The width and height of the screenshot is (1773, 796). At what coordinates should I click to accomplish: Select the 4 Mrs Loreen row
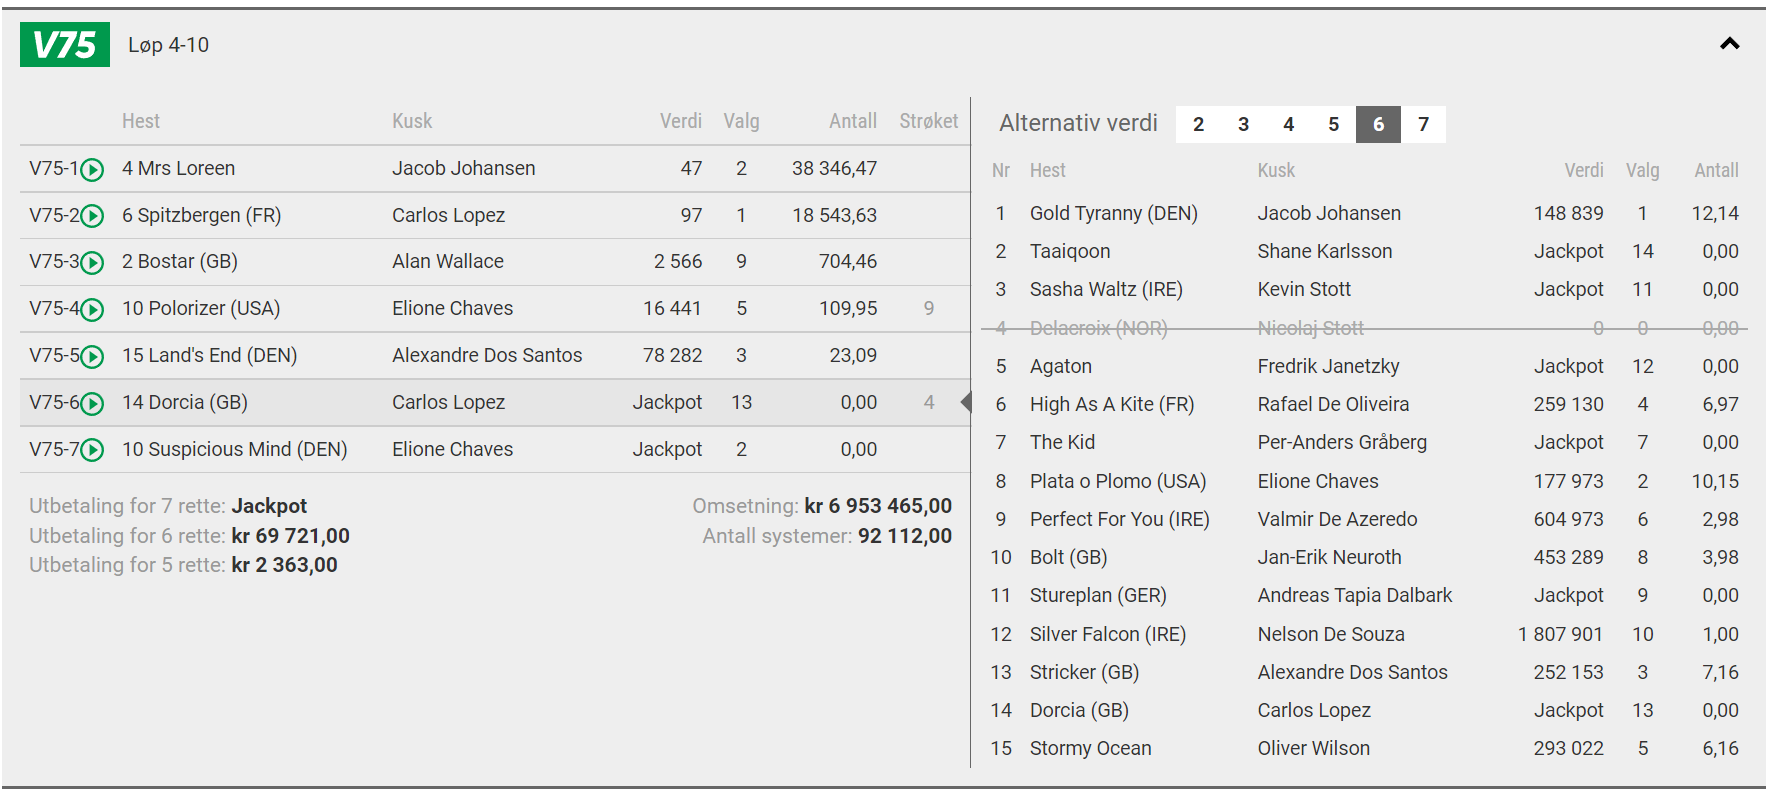pos(495,168)
